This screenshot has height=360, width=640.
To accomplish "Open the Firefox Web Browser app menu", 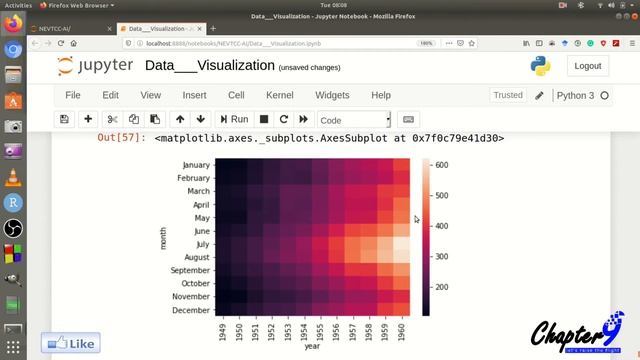I will (77, 5).
